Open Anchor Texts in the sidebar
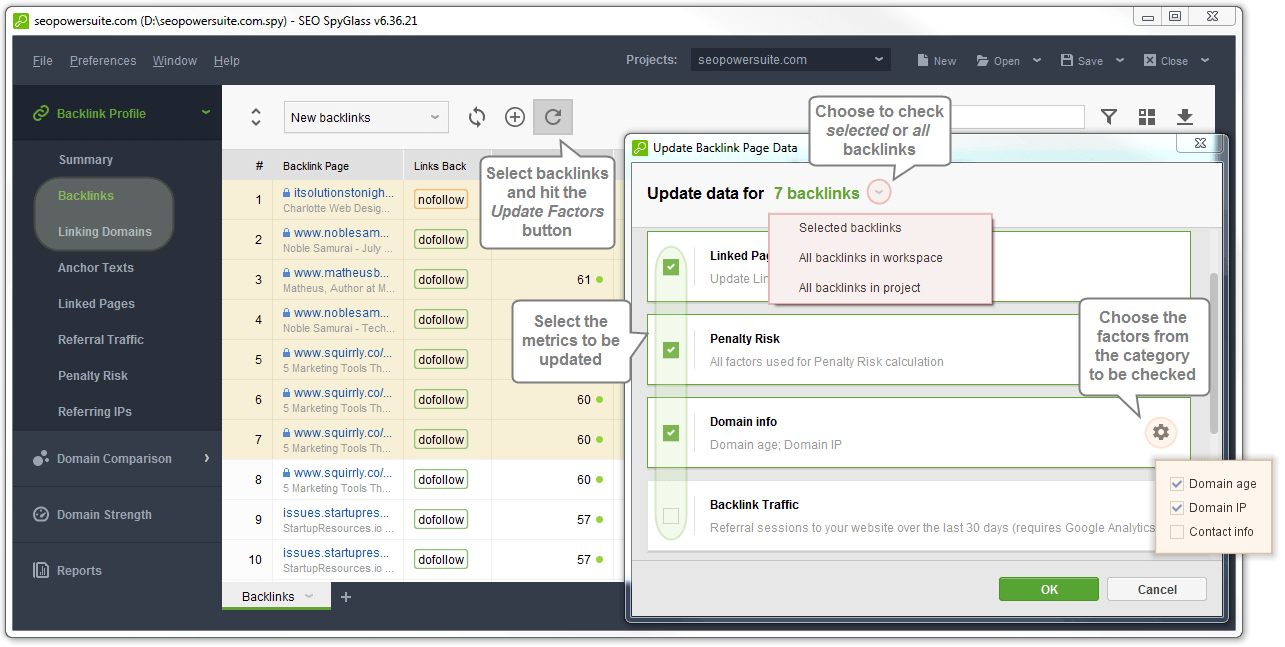The image size is (1285, 647). [x=96, y=268]
